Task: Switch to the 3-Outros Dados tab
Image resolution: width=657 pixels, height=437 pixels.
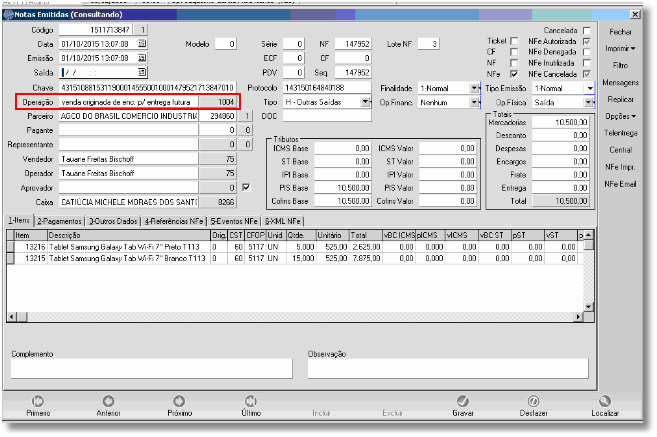Action: pyautogui.click(x=113, y=221)
